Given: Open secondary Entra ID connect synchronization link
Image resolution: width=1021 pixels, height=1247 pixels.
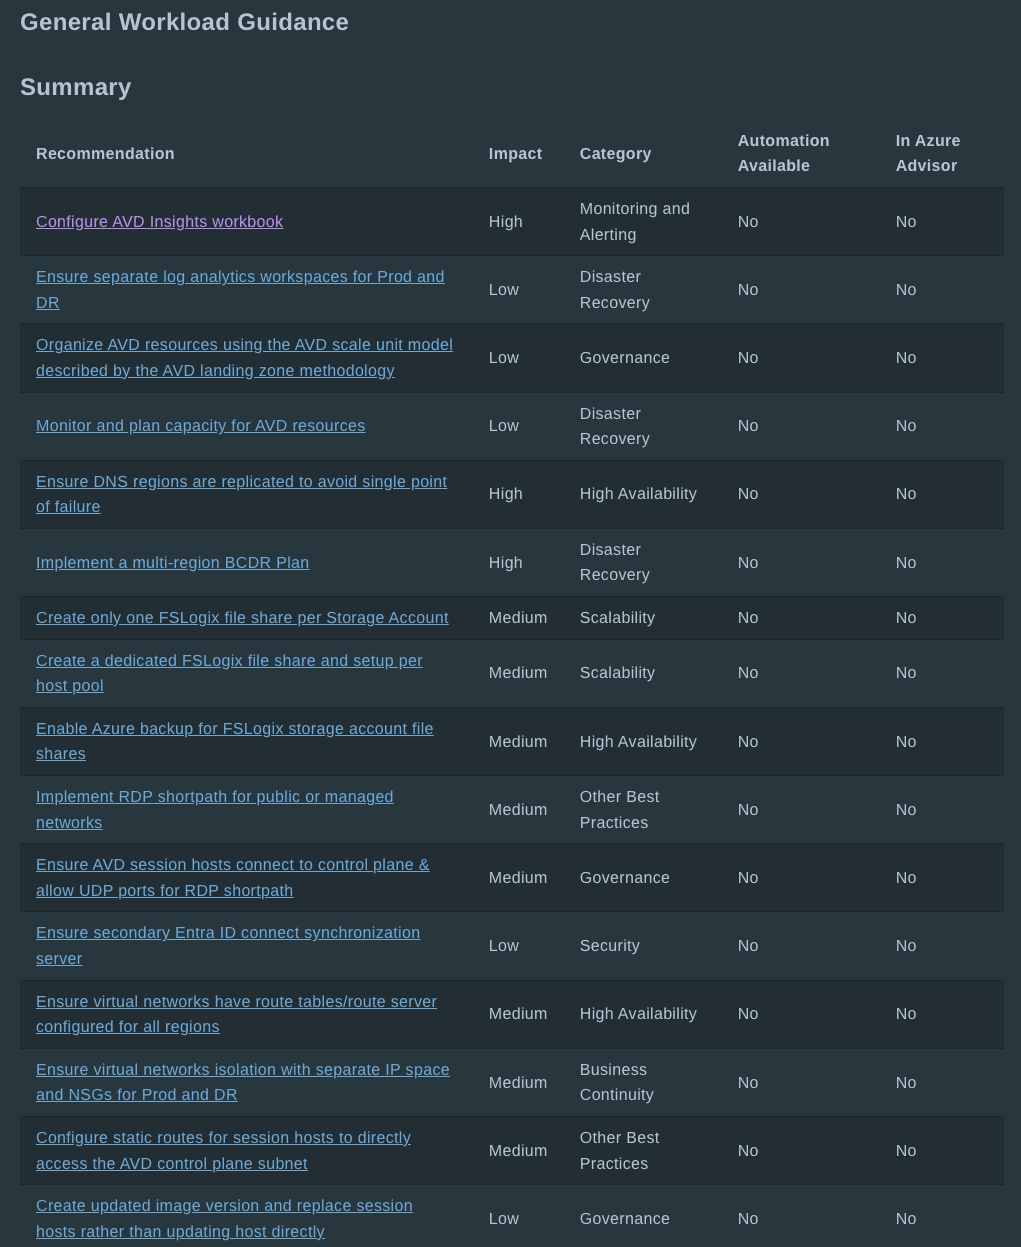Looking at the screenshot, I should (228, 933).
